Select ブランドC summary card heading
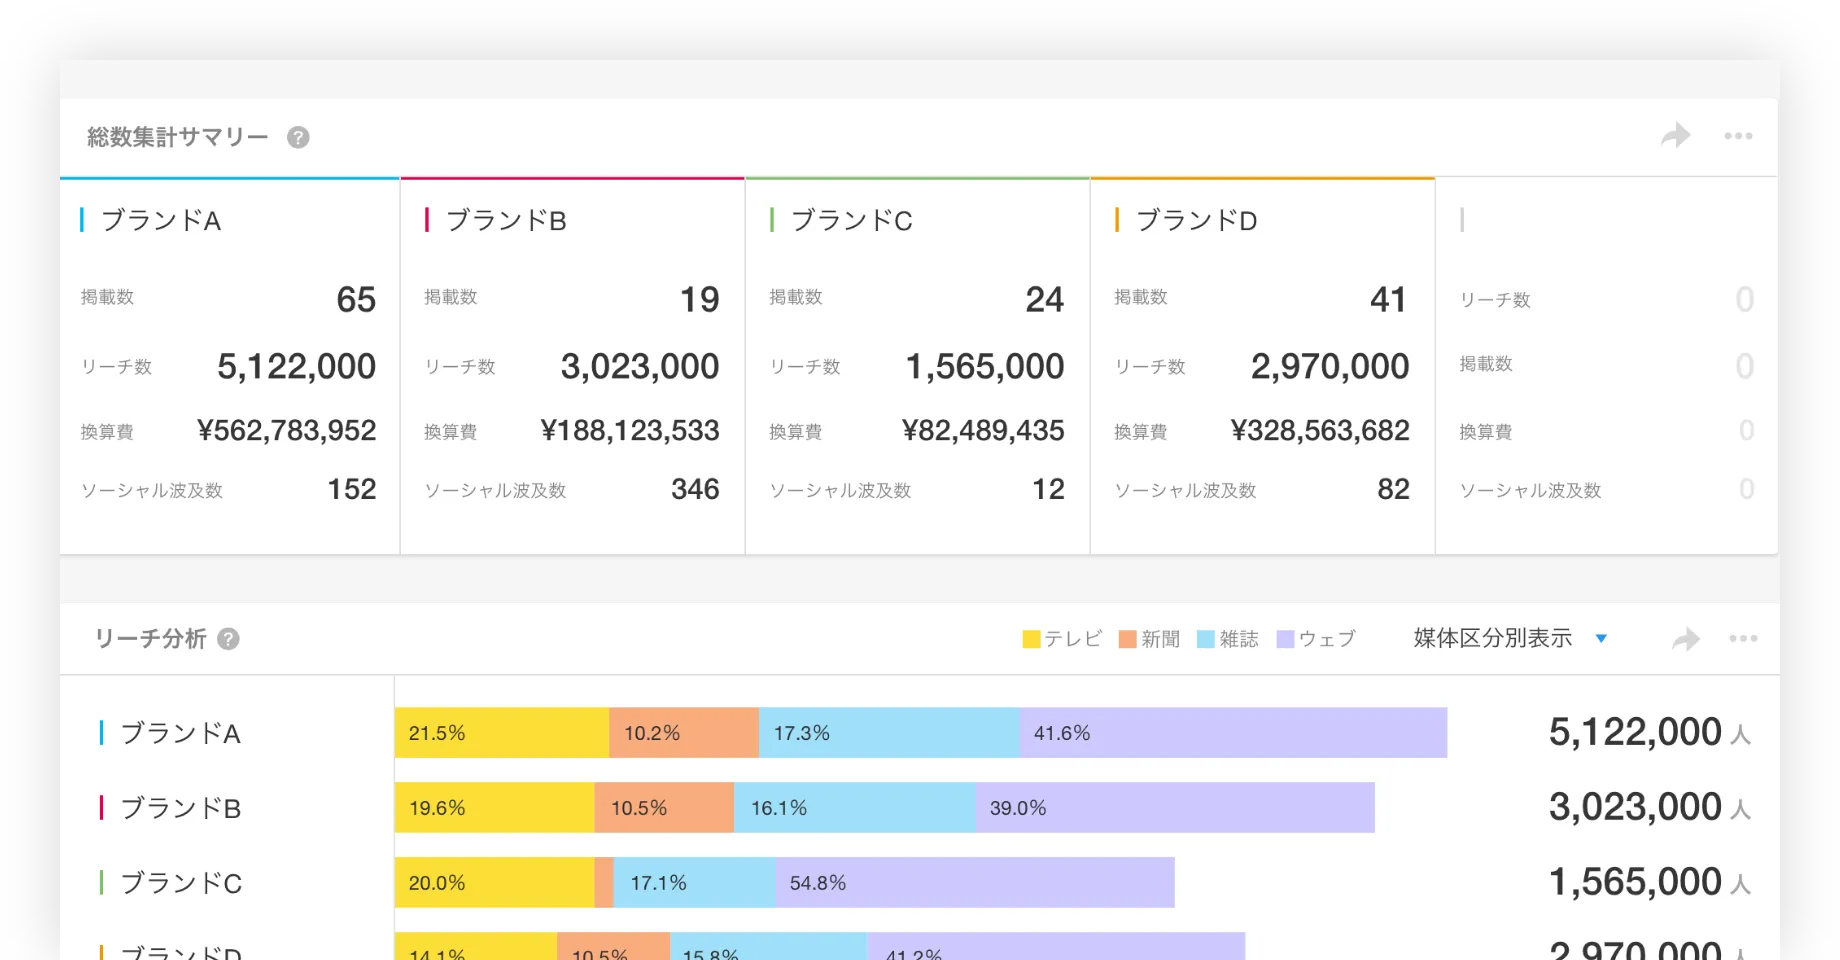 [x=851, y=220]
